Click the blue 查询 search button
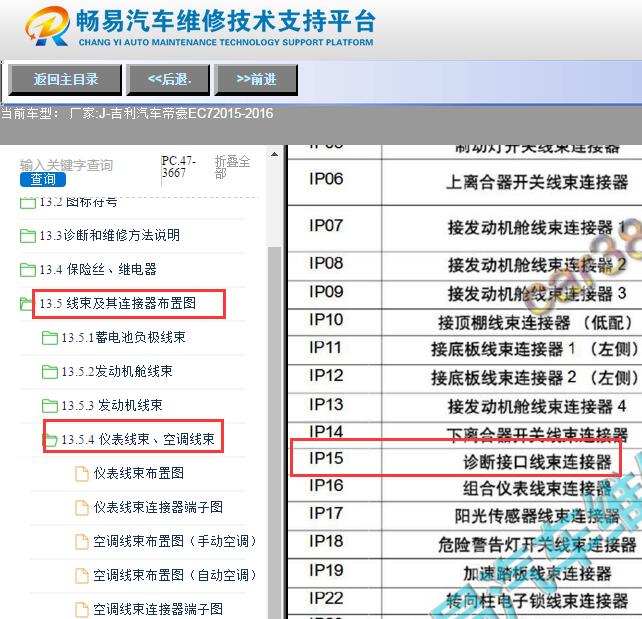 point(43,179)
